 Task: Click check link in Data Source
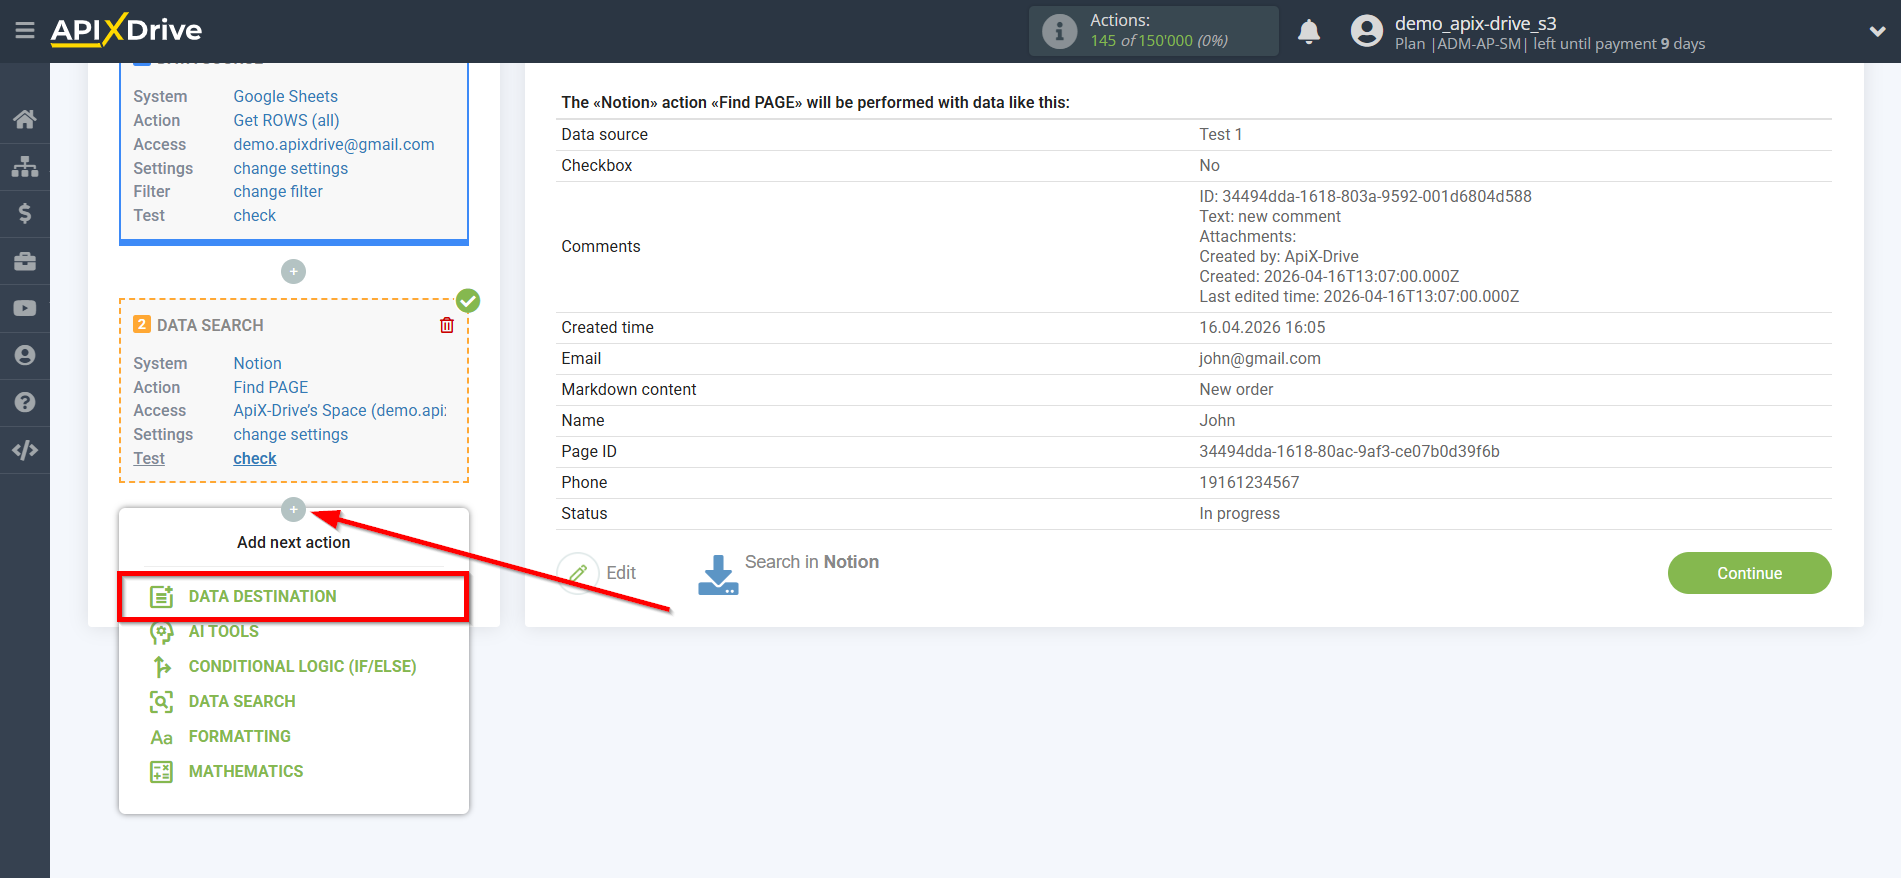pyautogui.click(x=254, y=215)
